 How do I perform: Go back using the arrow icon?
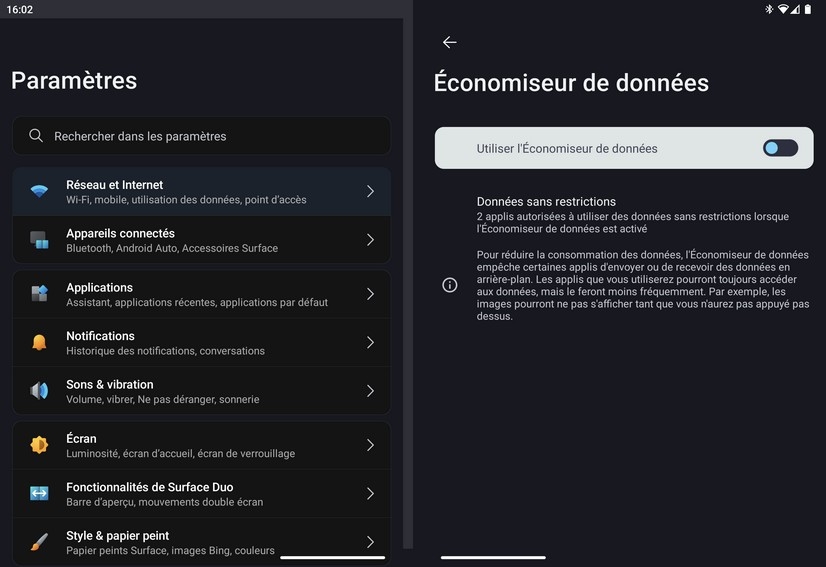450,42
